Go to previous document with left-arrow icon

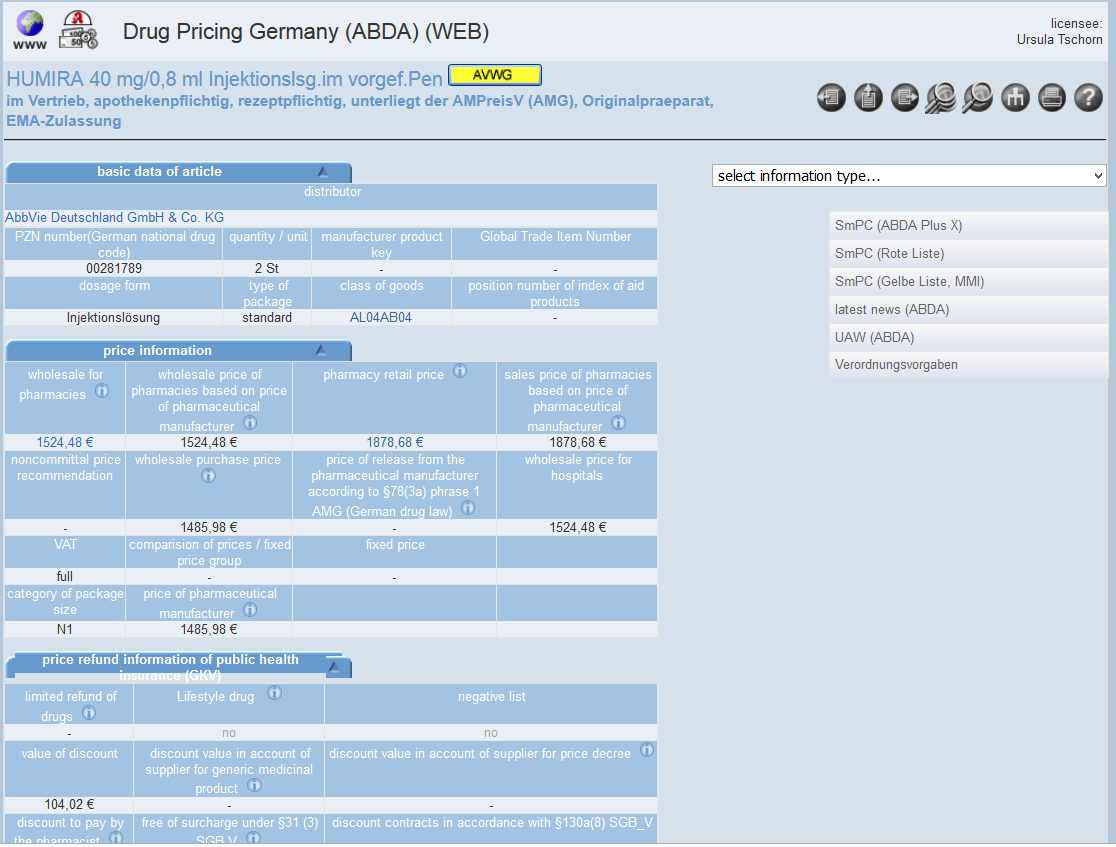point(831,98)
